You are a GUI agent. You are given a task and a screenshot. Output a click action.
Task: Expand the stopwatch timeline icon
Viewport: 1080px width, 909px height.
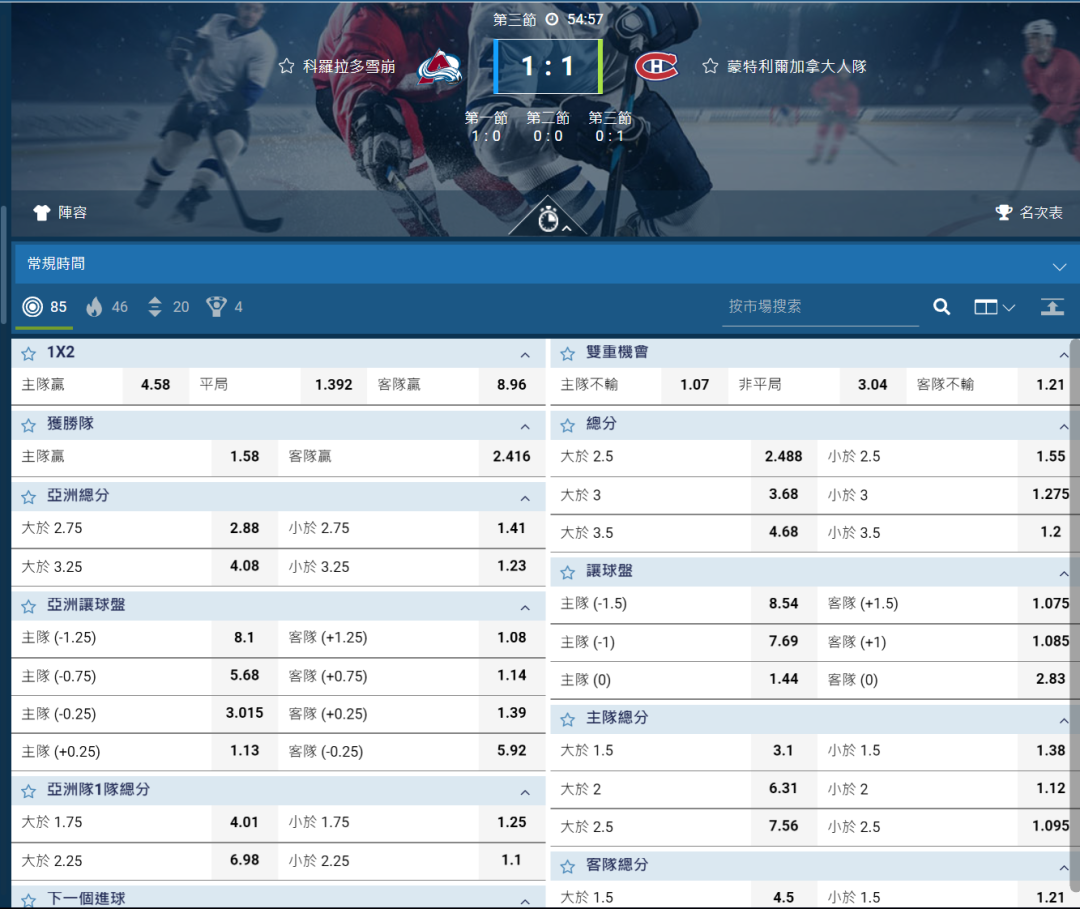548,220
